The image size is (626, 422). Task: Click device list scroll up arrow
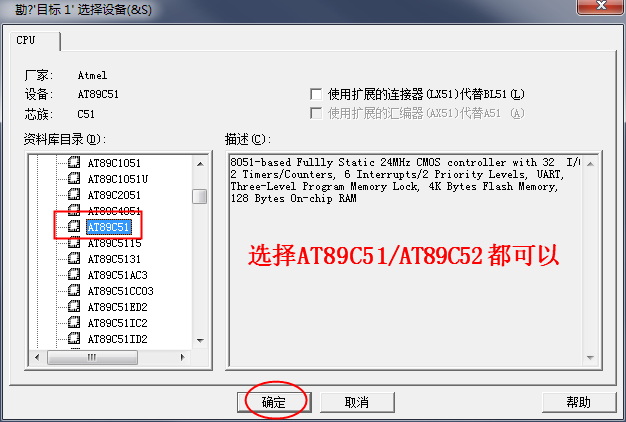point(200,164)
